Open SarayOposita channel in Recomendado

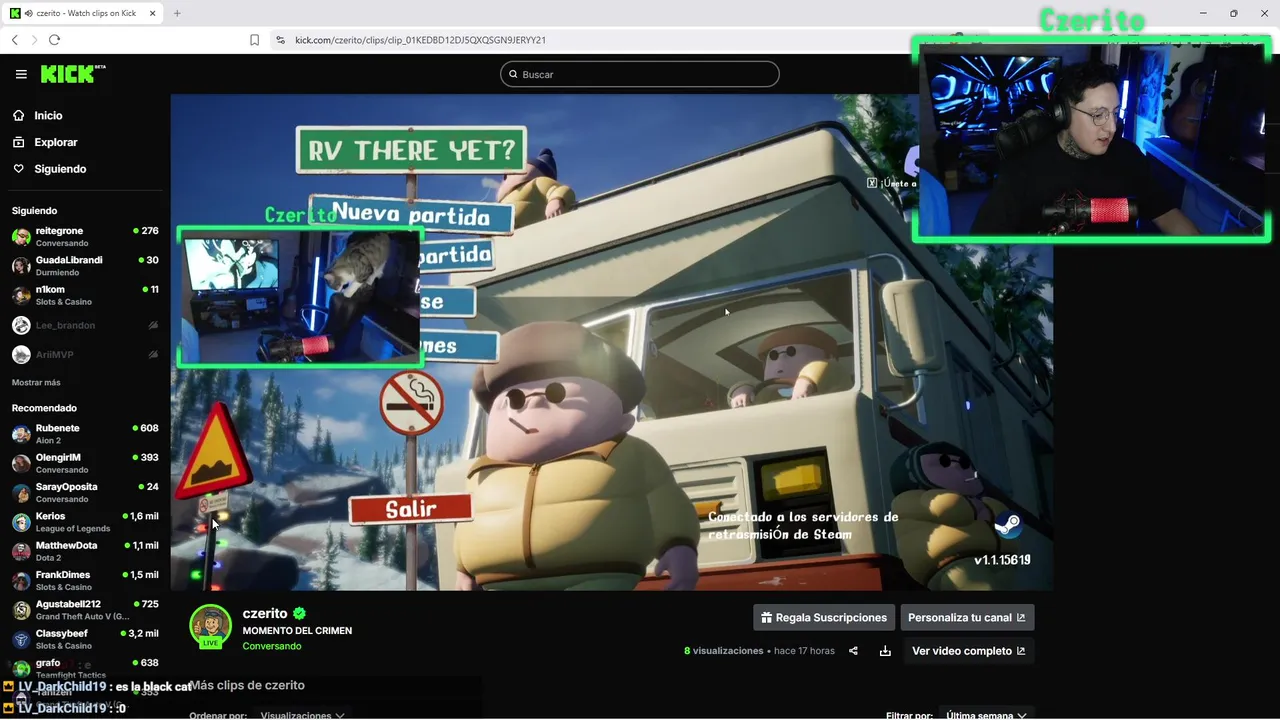pos(85,493)
